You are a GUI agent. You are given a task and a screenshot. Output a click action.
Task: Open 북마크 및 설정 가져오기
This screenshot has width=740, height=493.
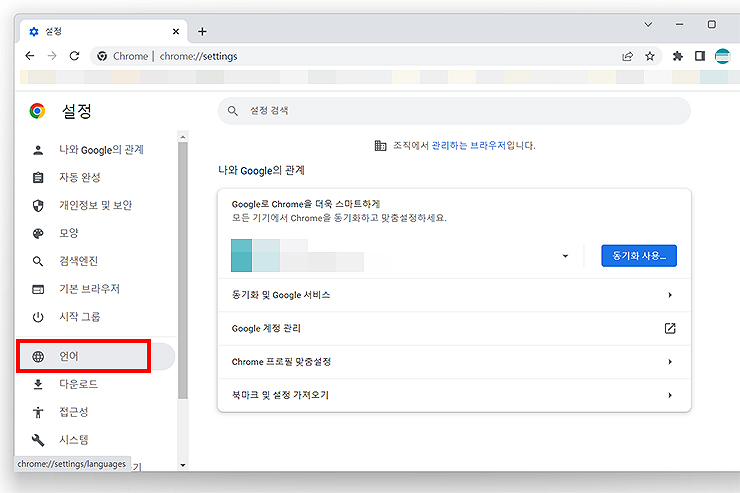click(454, 395)
